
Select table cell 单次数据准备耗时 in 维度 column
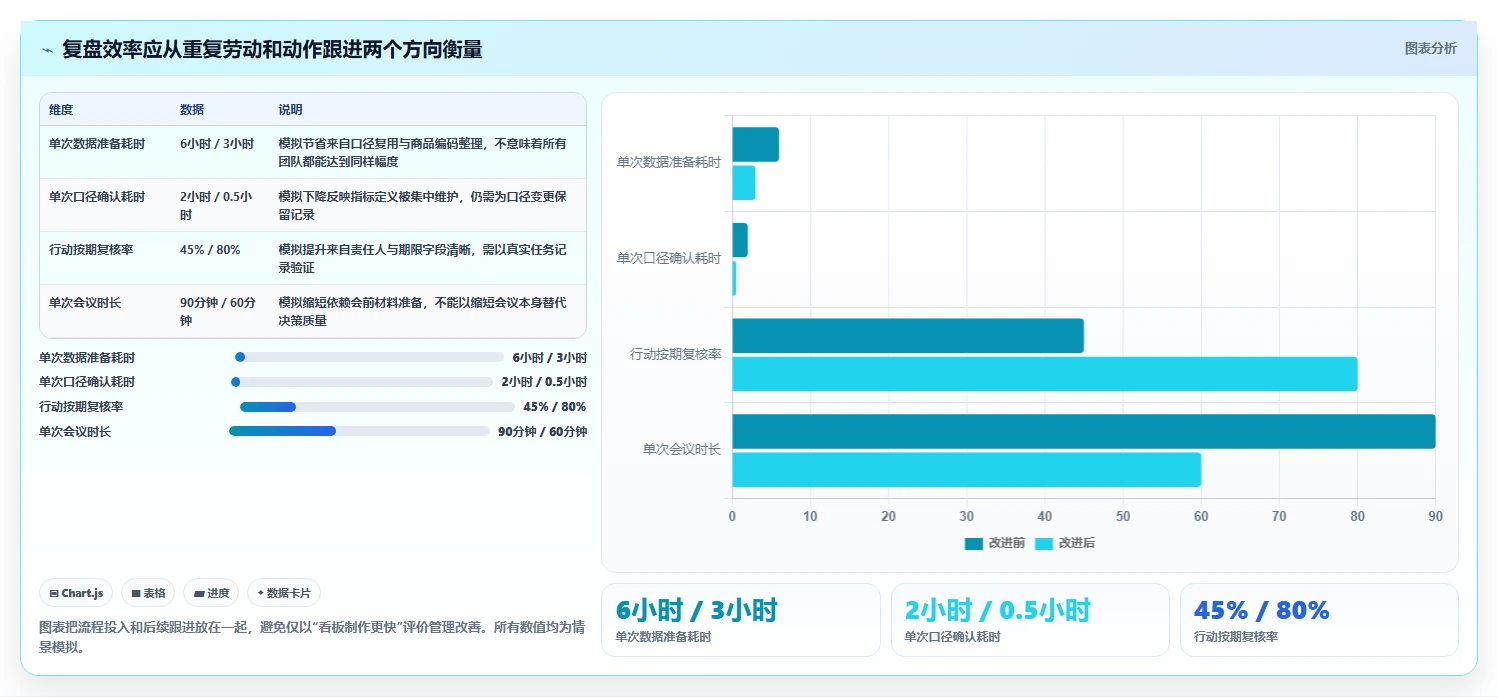tap(97, 144)
